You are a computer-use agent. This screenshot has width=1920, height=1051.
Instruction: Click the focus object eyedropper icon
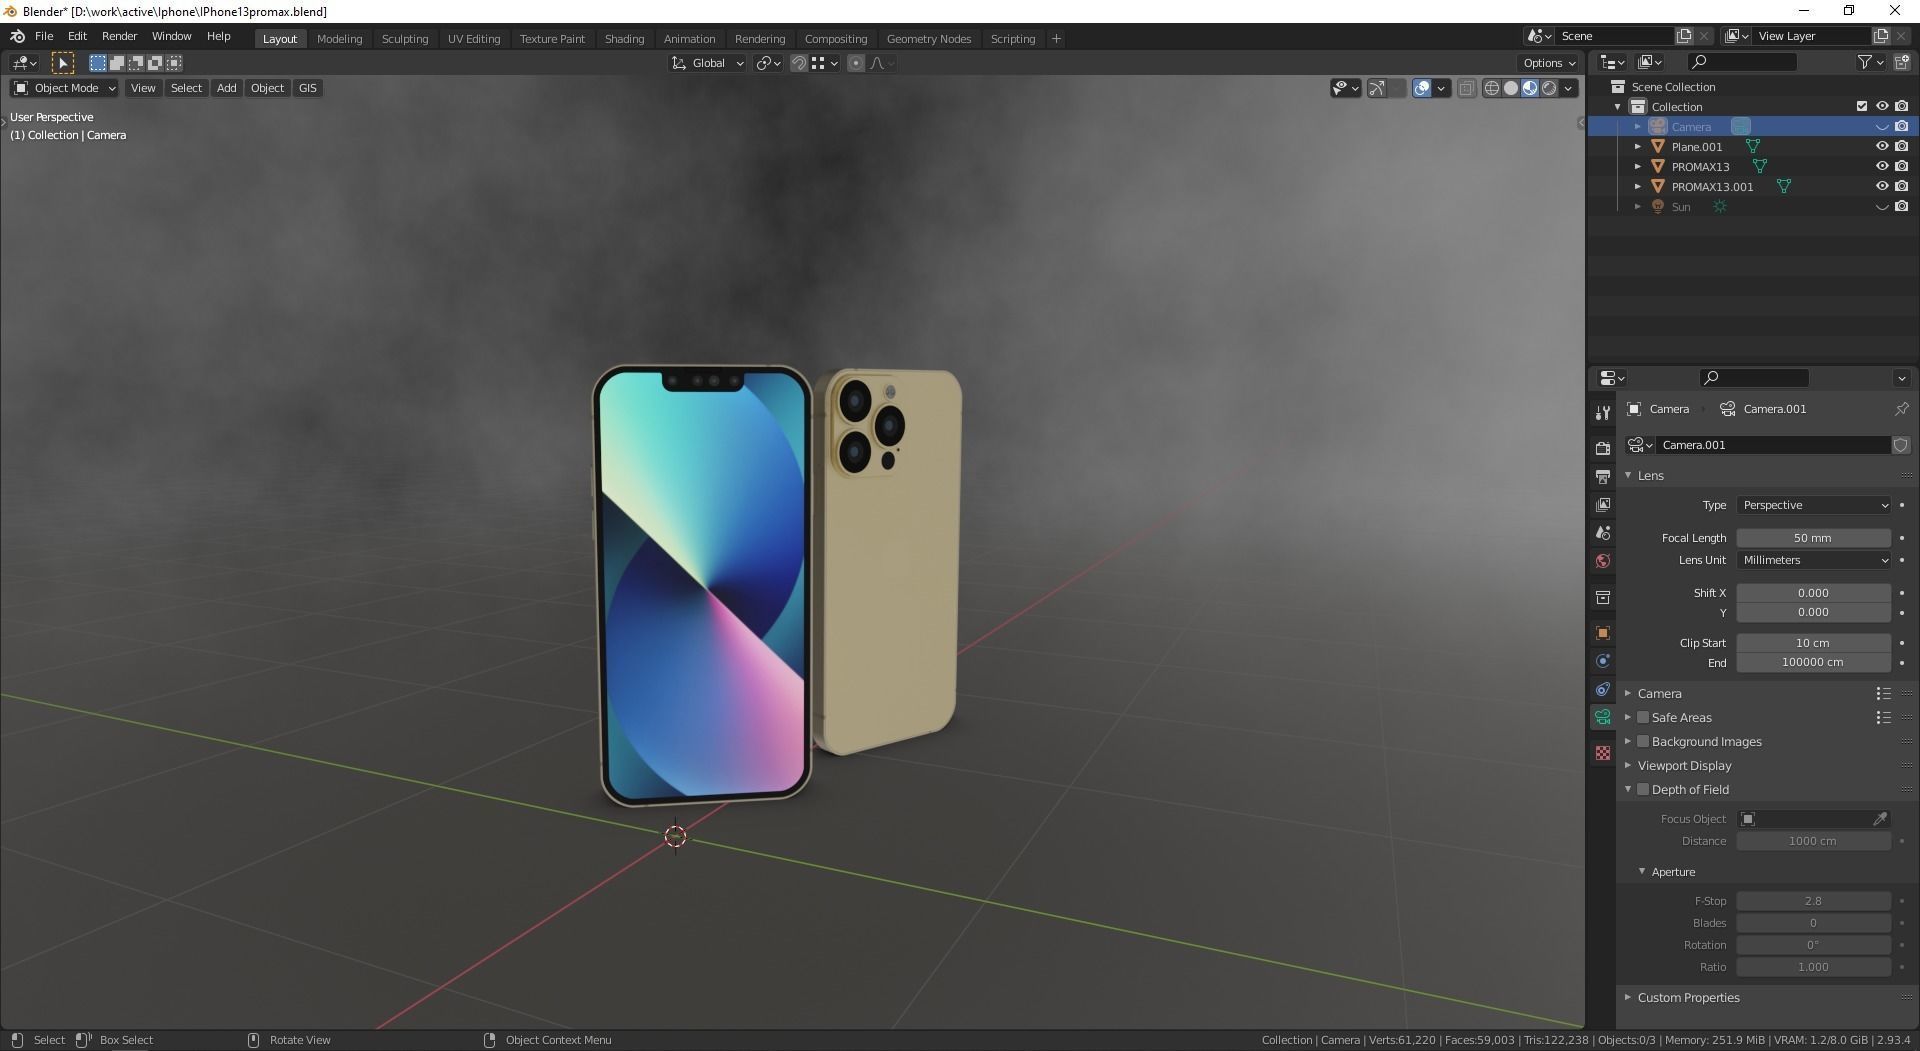[1880, 819]
